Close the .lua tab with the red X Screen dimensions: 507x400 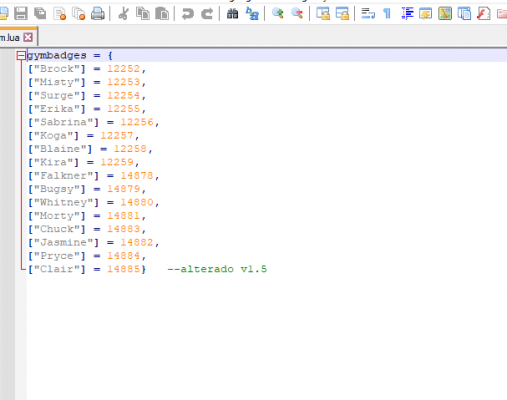[28, 37]
